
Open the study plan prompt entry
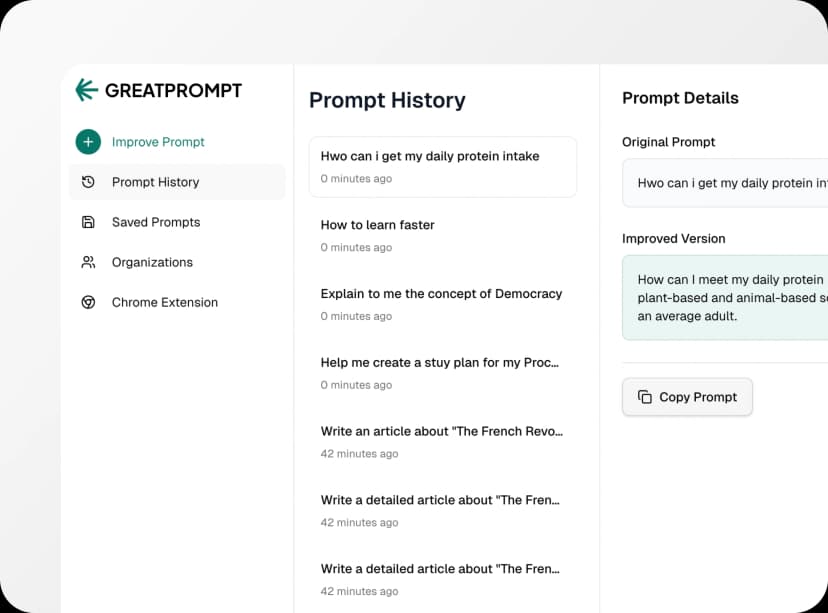tap(442, 373)
